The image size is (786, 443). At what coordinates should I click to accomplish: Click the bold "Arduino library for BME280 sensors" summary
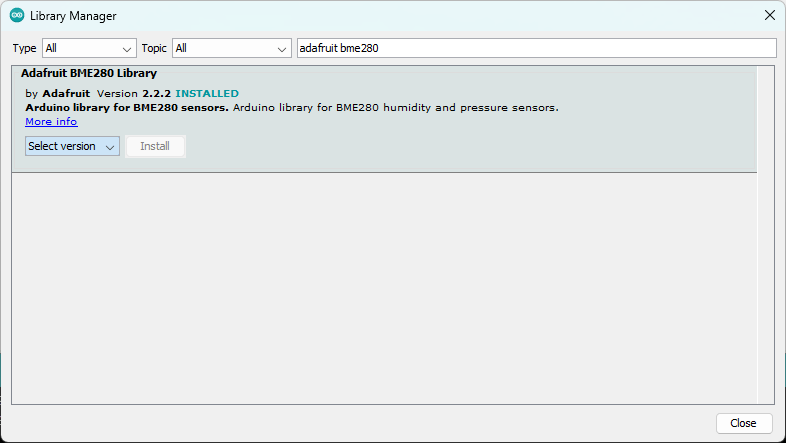126,108
